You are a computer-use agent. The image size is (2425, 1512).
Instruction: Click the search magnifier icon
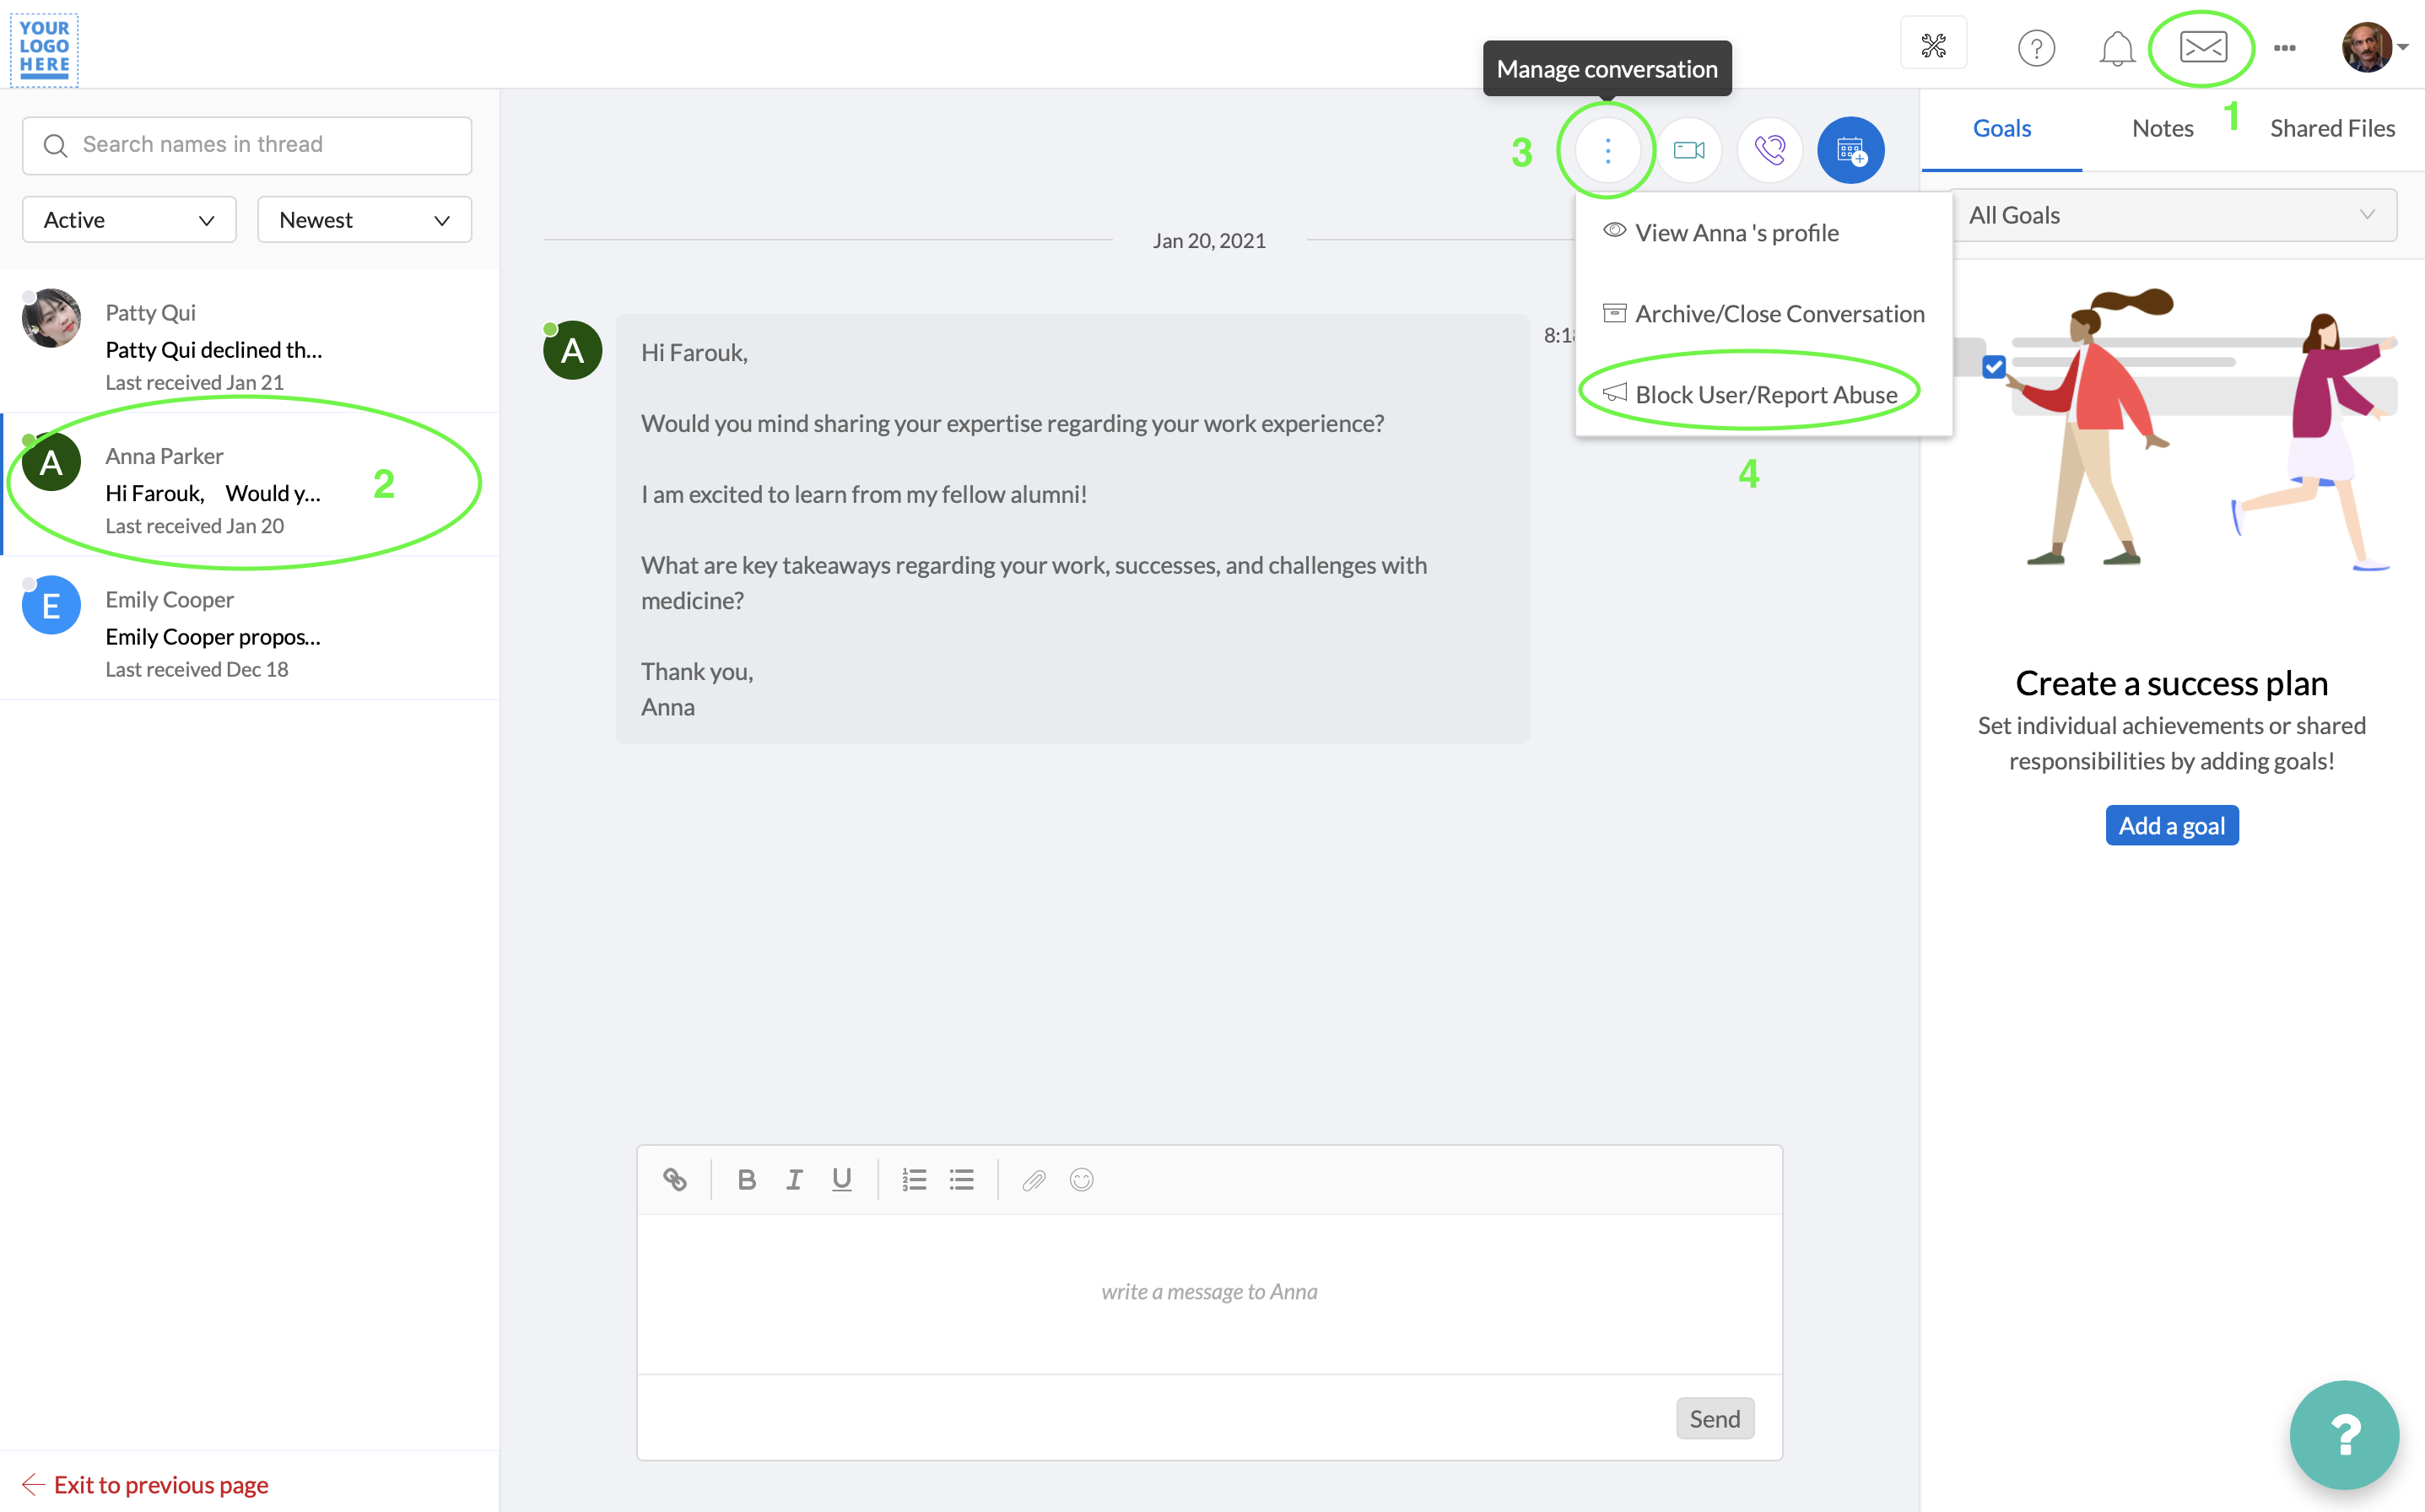click(x=56, y=146)
